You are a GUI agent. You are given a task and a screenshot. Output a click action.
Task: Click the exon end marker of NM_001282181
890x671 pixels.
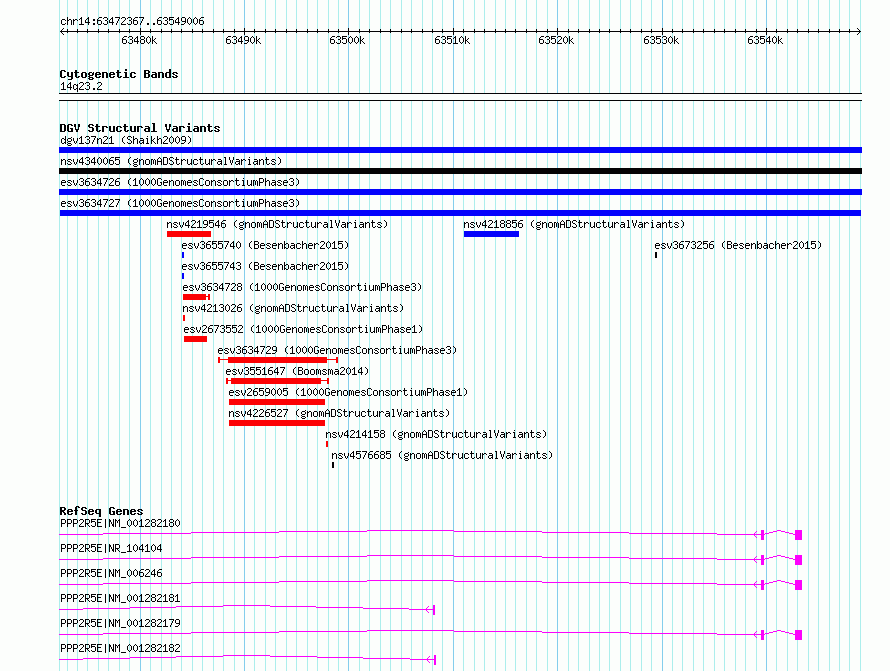pyautogui.click(x=434, y=610)
